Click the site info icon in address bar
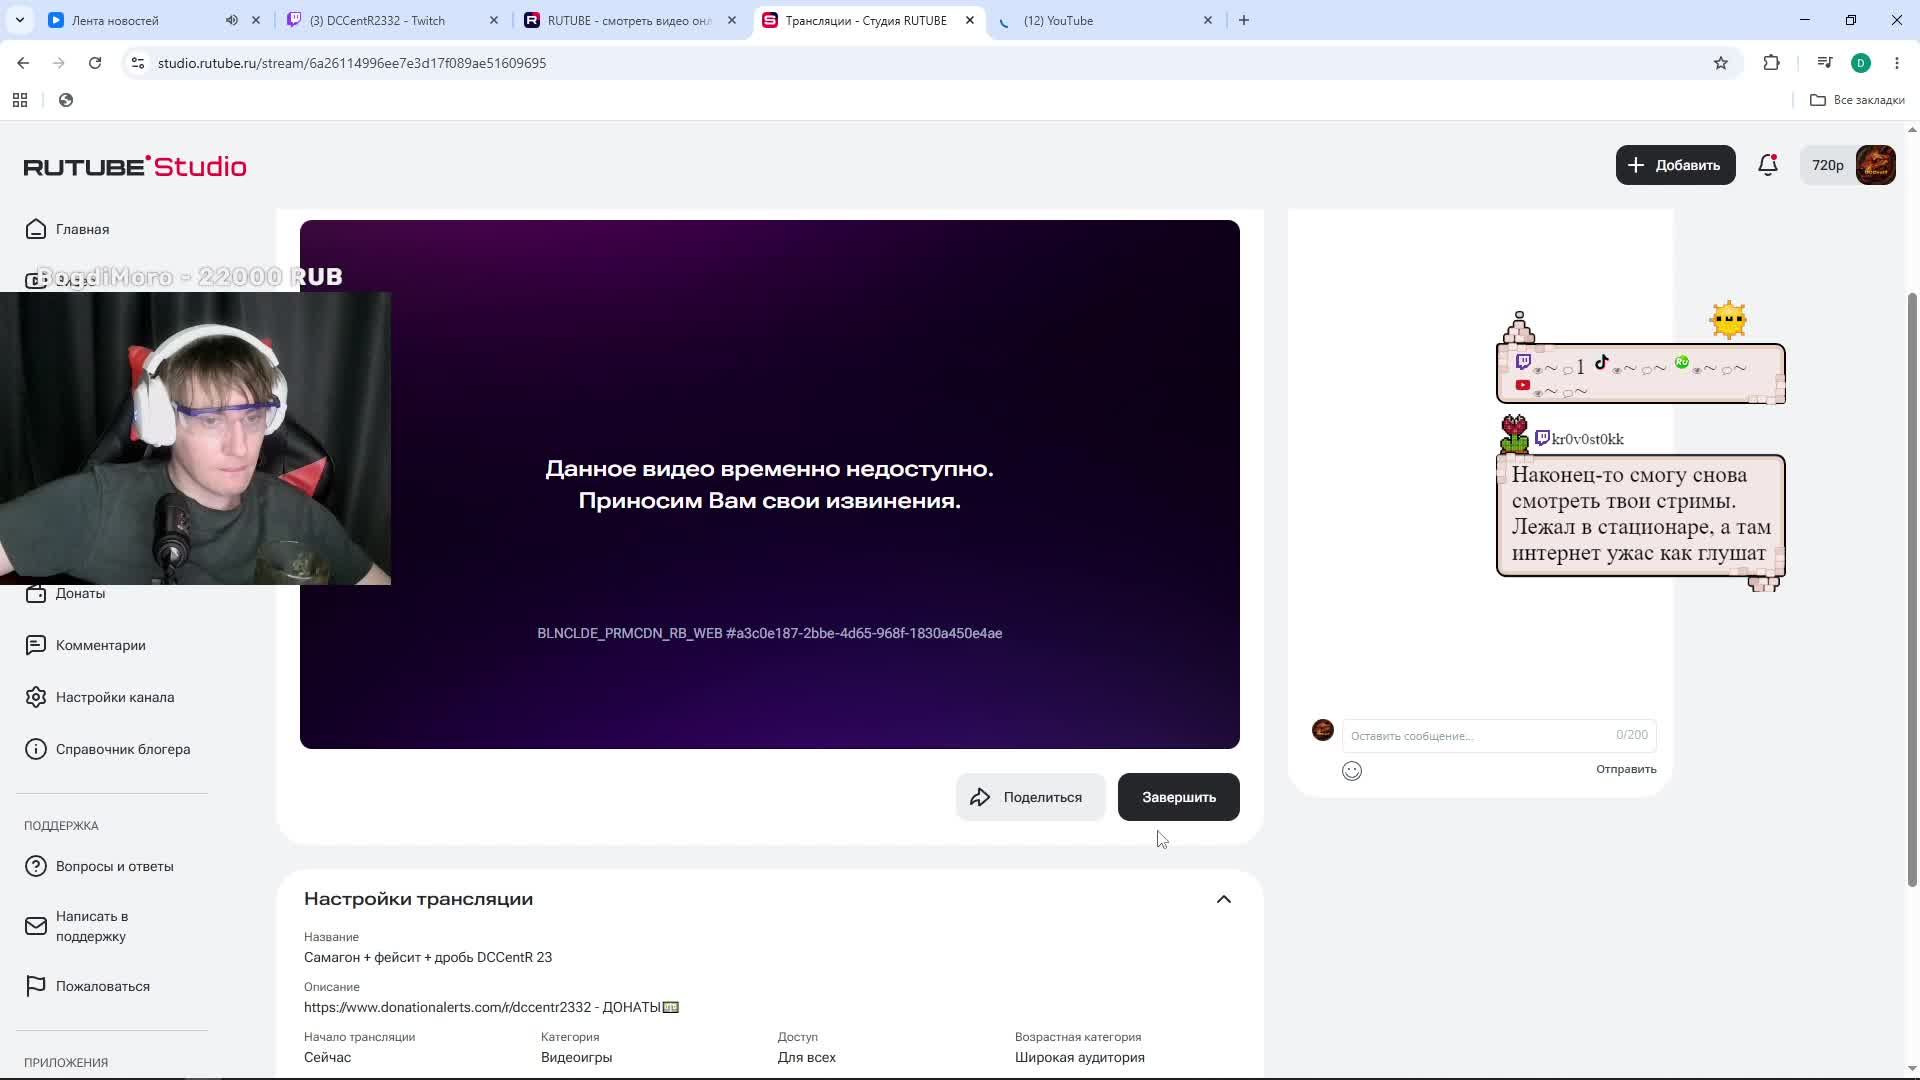The width and height of the screenshot is (1920, 1080). pyautogui.click(x=138, y=63)
